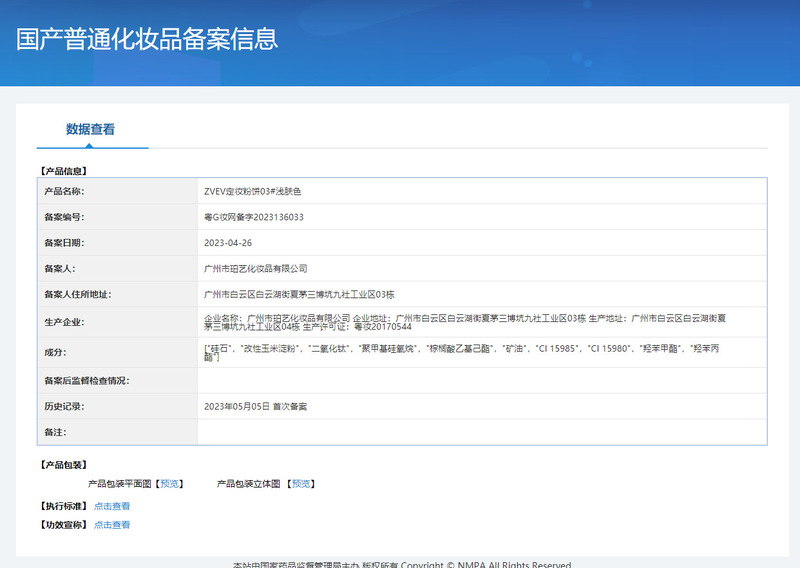Select history entry 2023年05月05日 首次备案
The width and height of the screenshot is (800, 568).
click(x=256, y=407)
